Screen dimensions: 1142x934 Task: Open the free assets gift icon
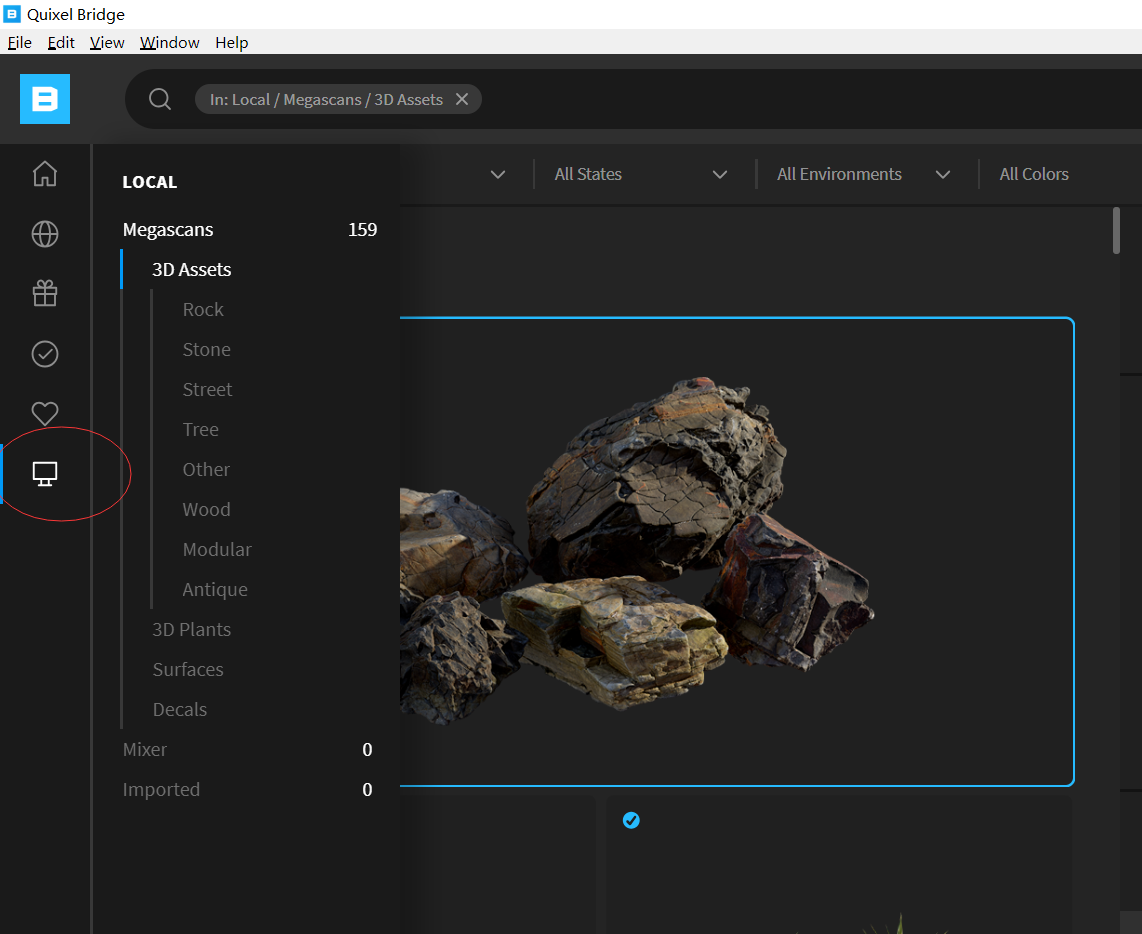coord(44,293)
